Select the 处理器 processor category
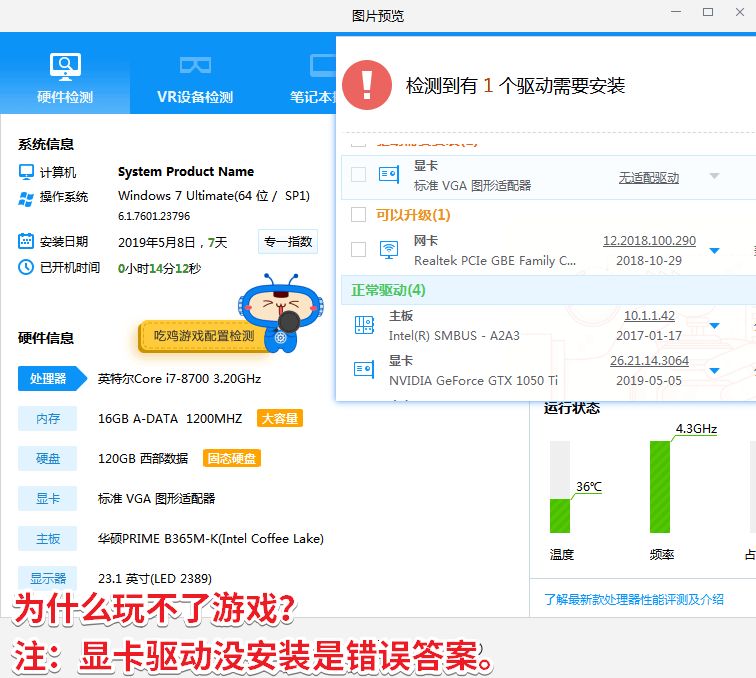This screenshot has height=678, width=756. pyautogui.click(x=52, y=379)
